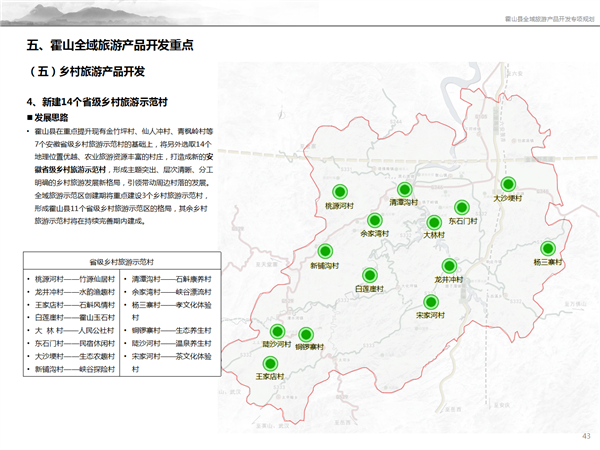Click the 陡沙河村 map label
Screen dimensions: 600x450
tap(277, 344)
